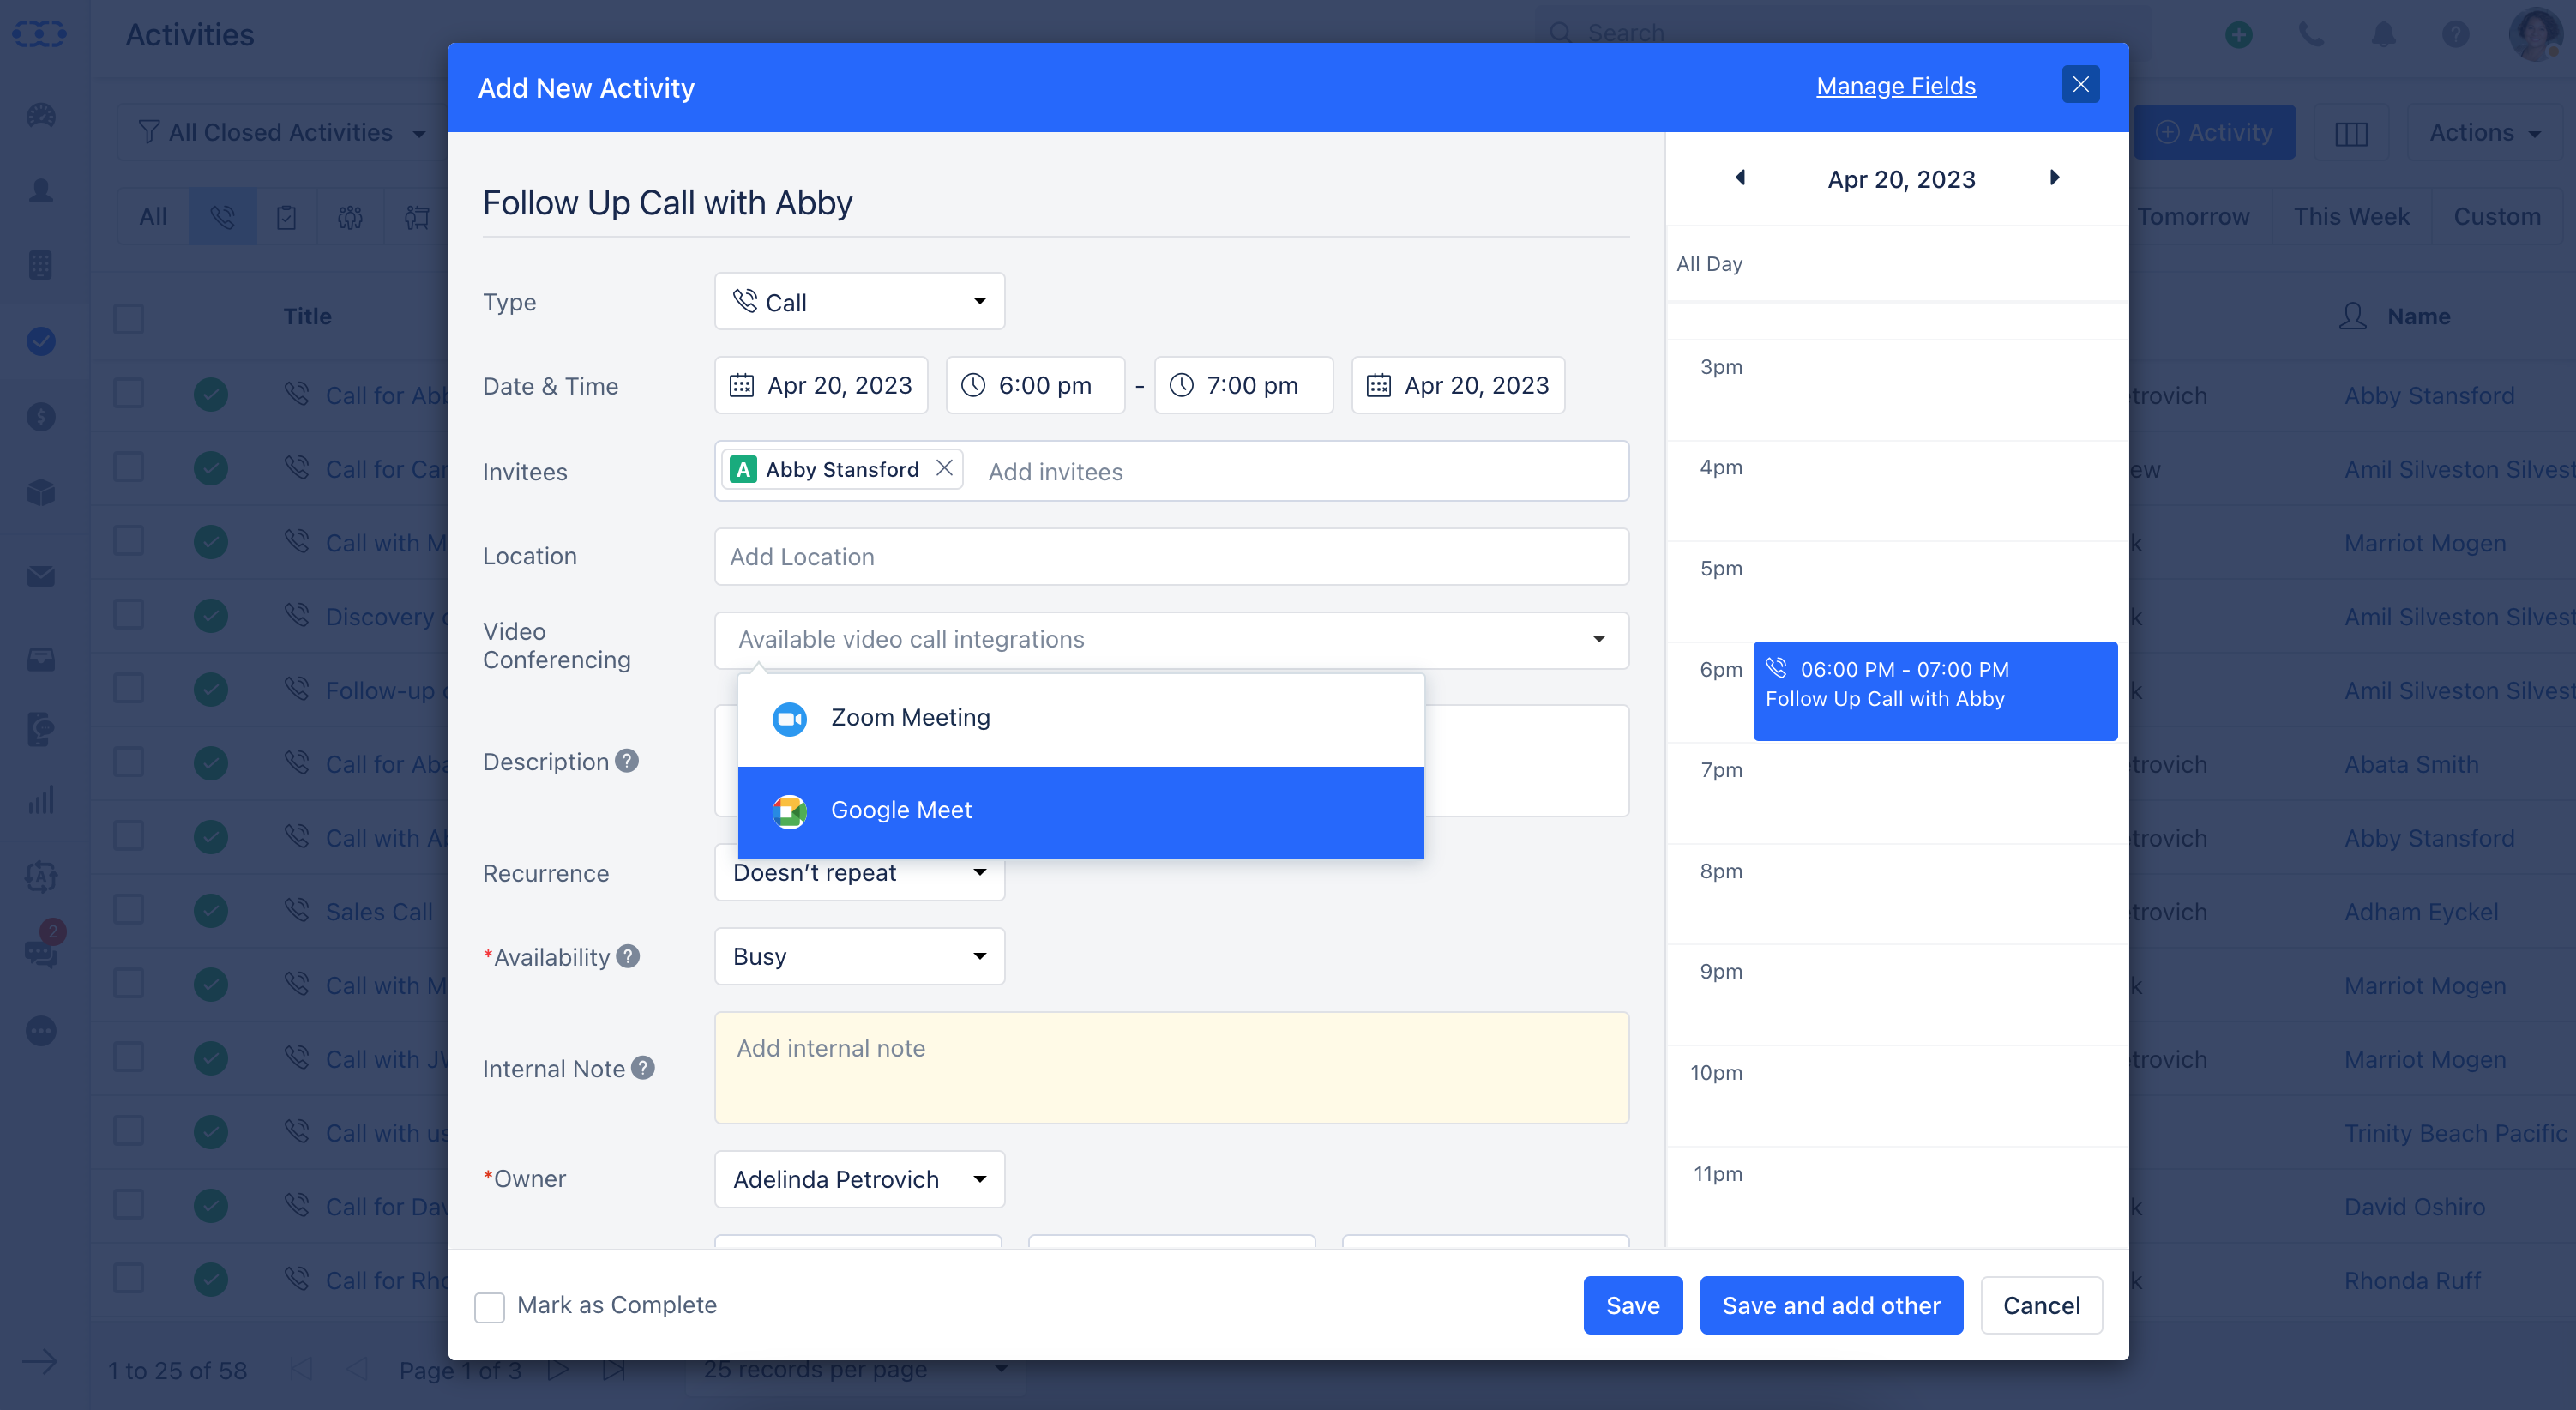
Task: Switch to the All activities tab
Action: pos(153,216)
